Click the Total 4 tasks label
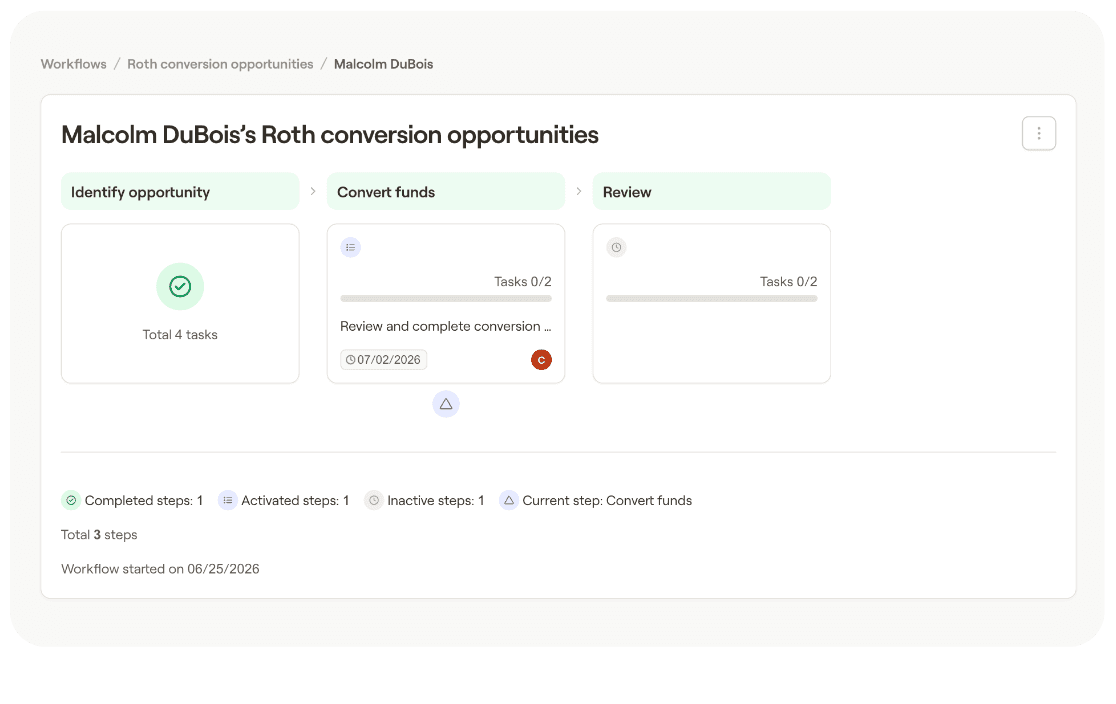 point(180,335)
